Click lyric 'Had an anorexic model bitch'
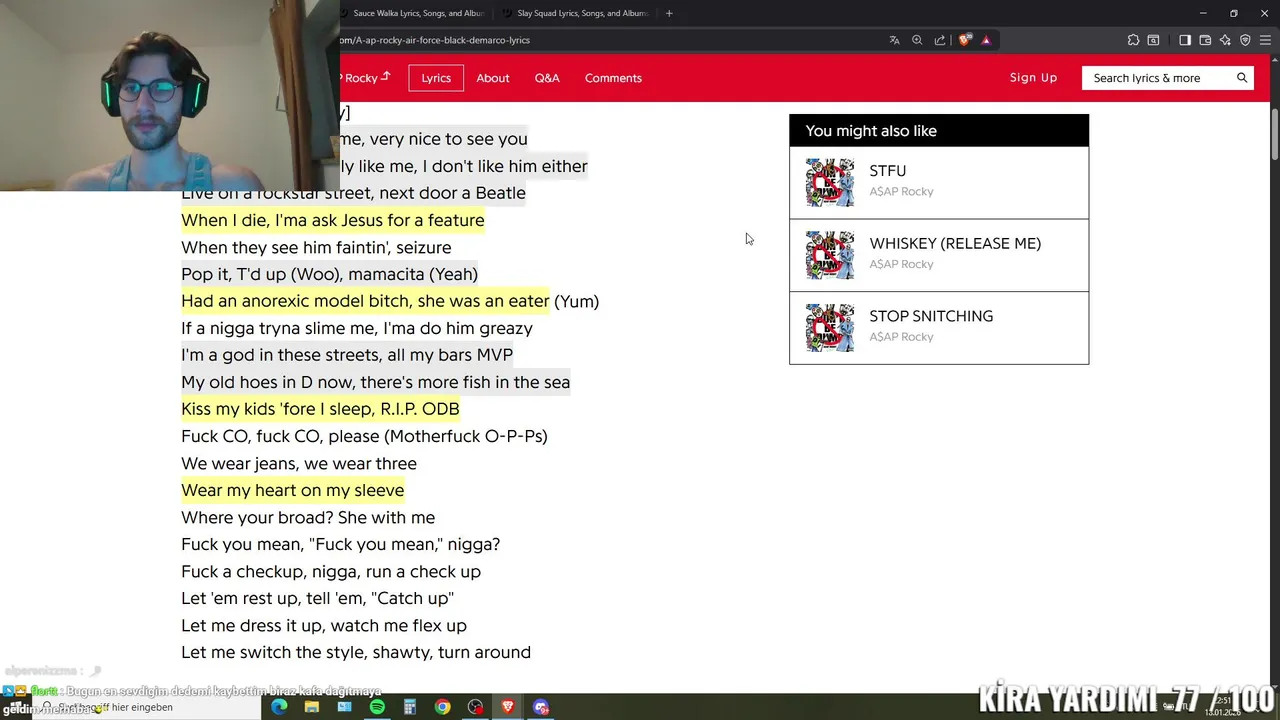This screenshot has width=1280, height=720. click(365, 301)
